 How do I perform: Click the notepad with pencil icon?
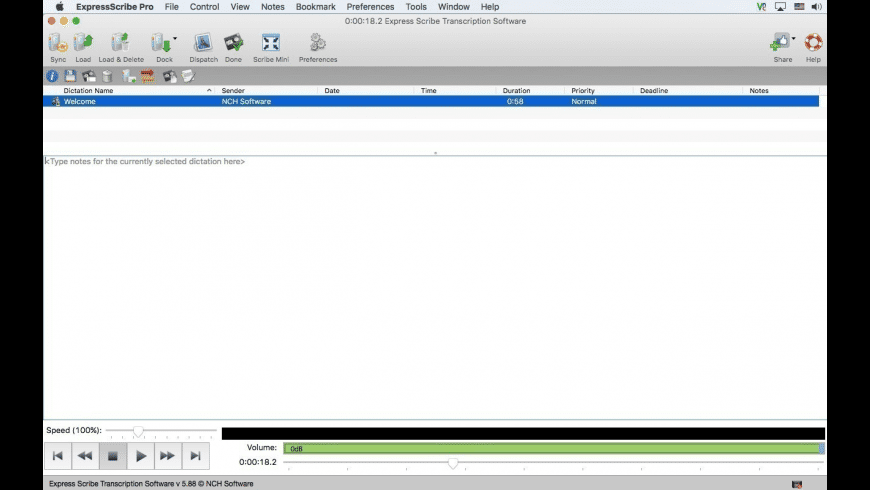[x=189, y=76]
